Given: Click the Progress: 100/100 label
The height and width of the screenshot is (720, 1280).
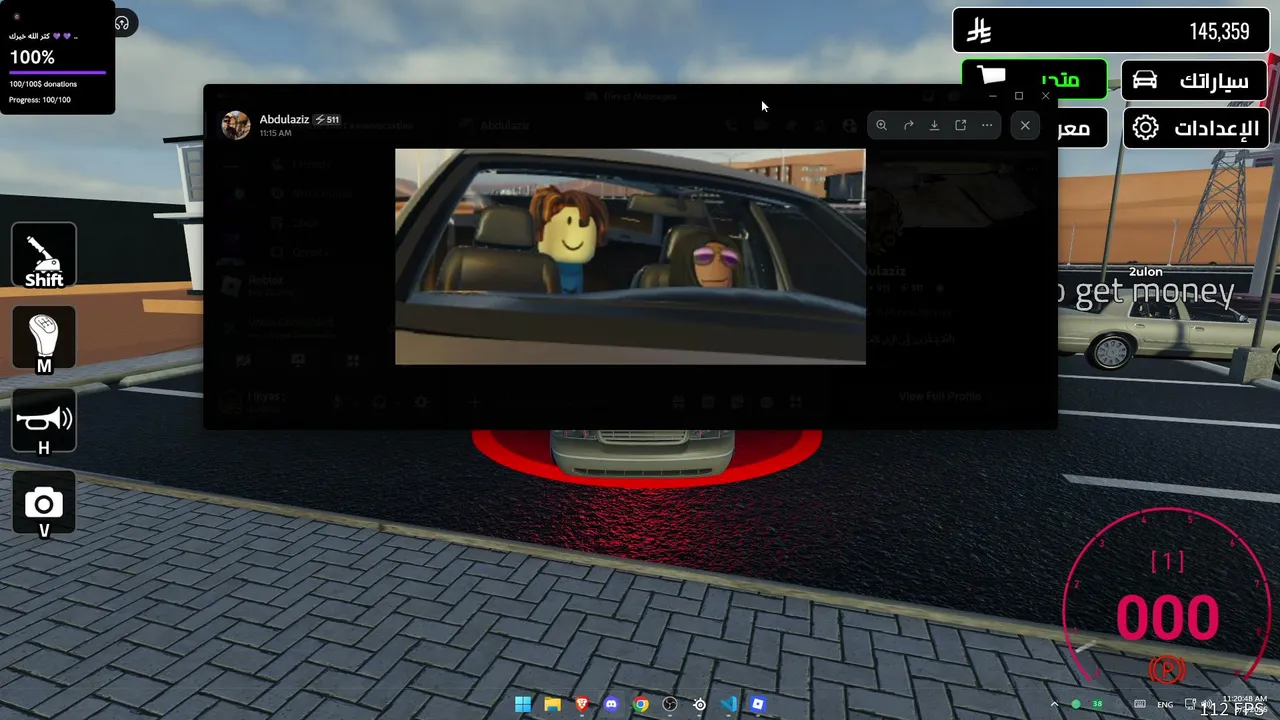Looking at the screenshot, I should [x=40, y=100].
